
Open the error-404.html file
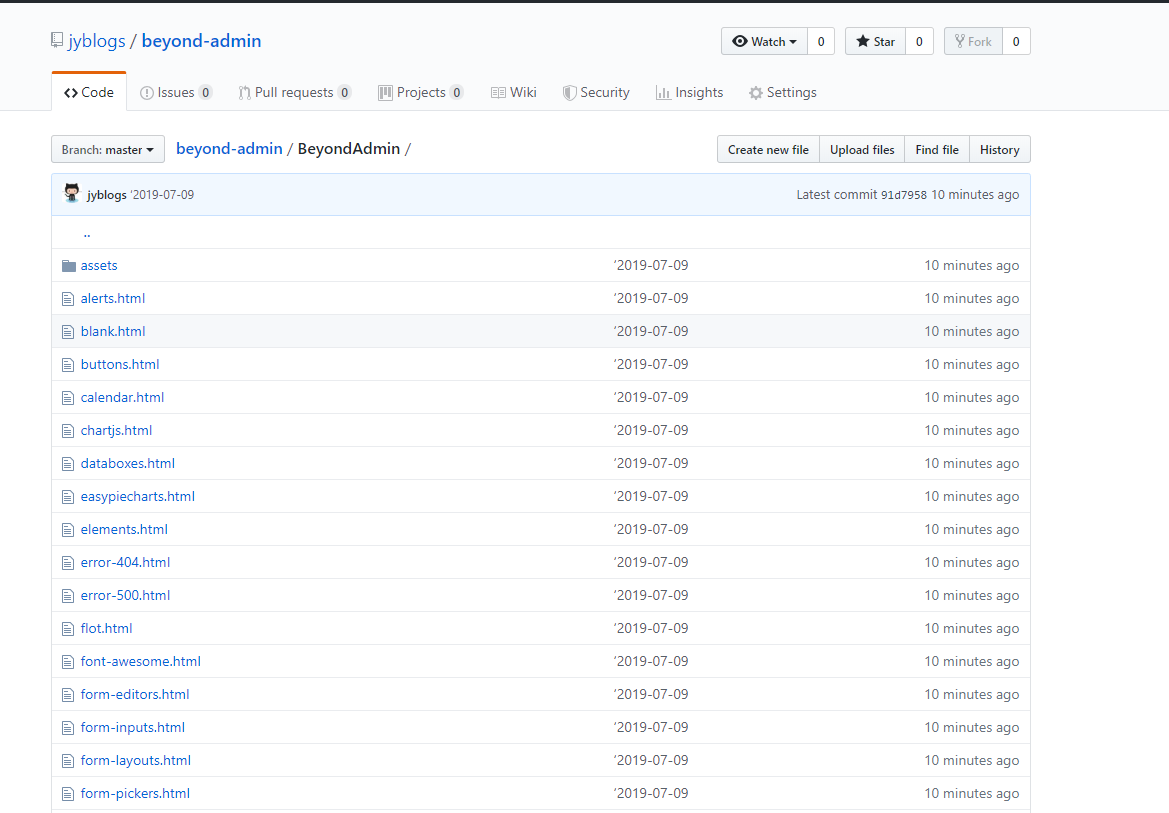point(125,562)
